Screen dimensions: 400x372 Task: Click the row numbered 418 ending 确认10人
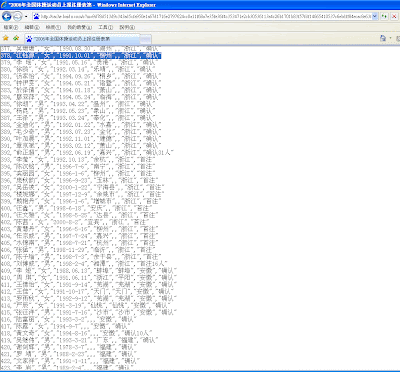(76, 333)
